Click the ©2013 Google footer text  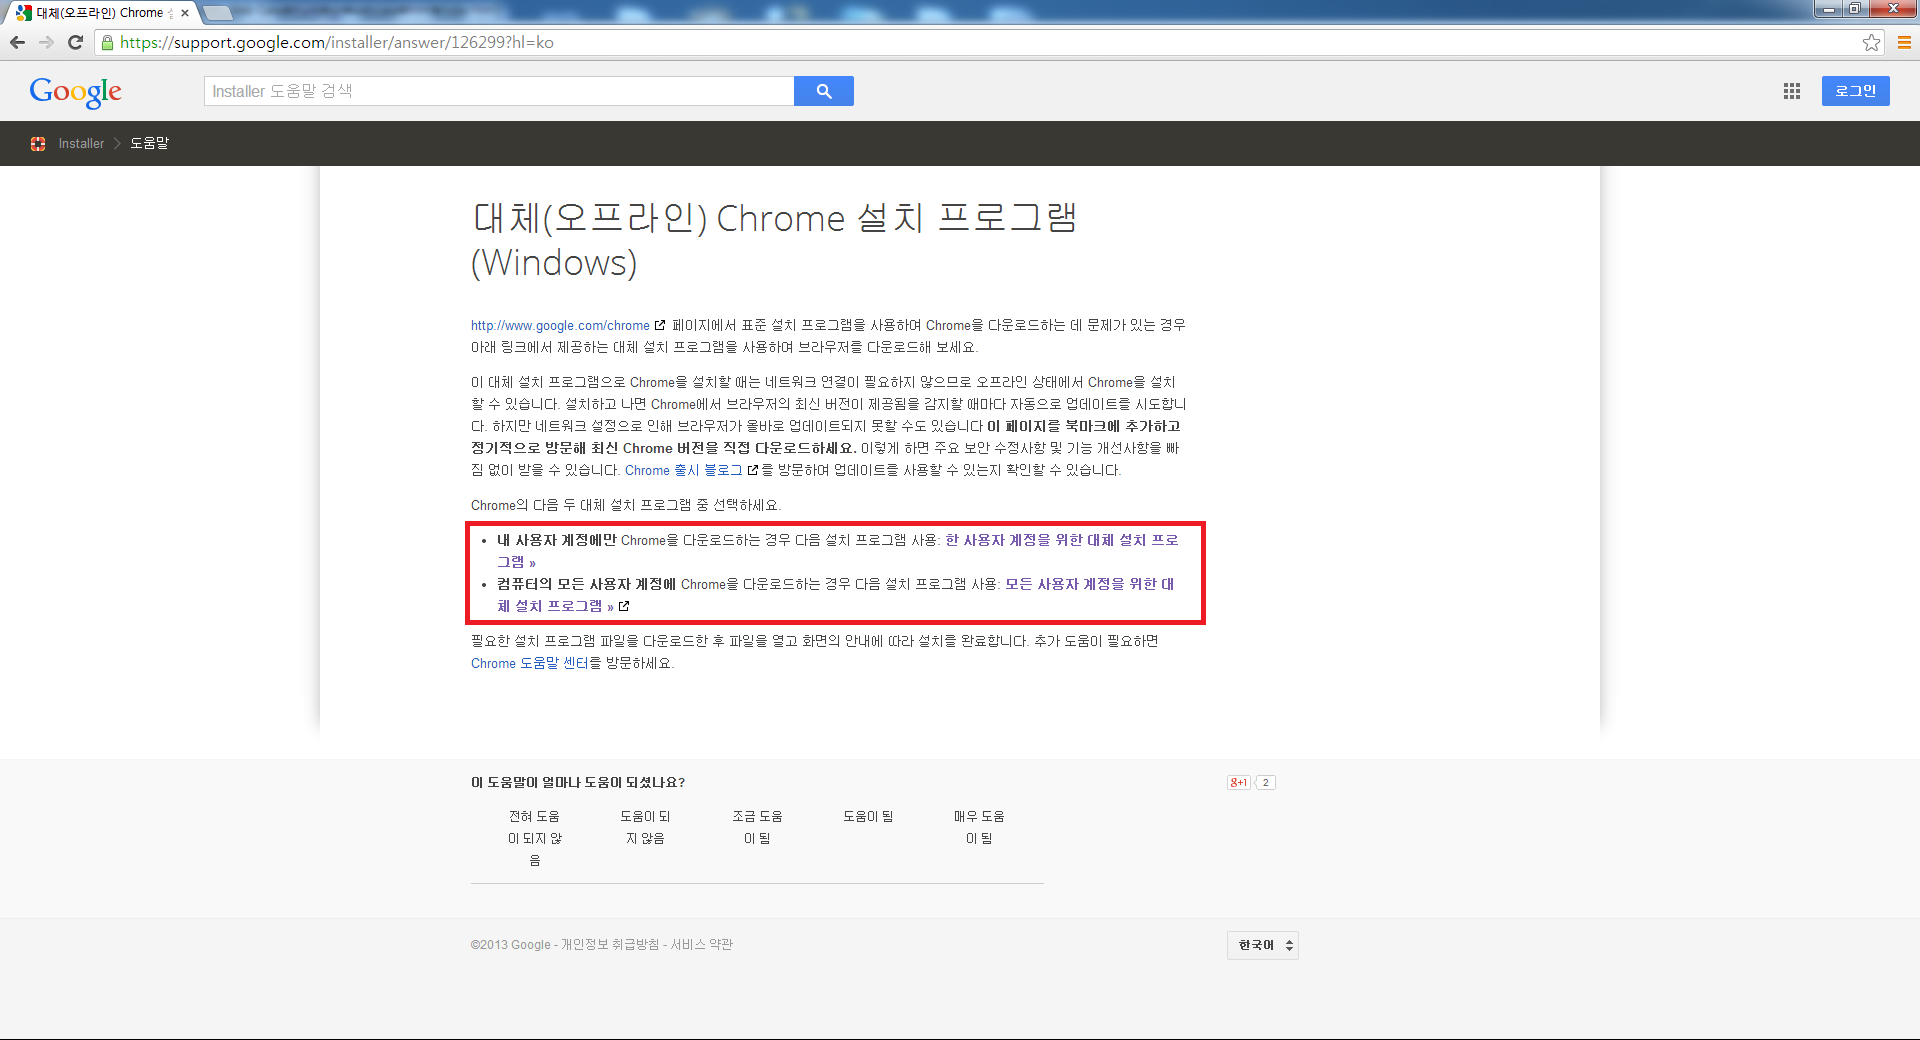pyautogui.click(x=510, y=945)
